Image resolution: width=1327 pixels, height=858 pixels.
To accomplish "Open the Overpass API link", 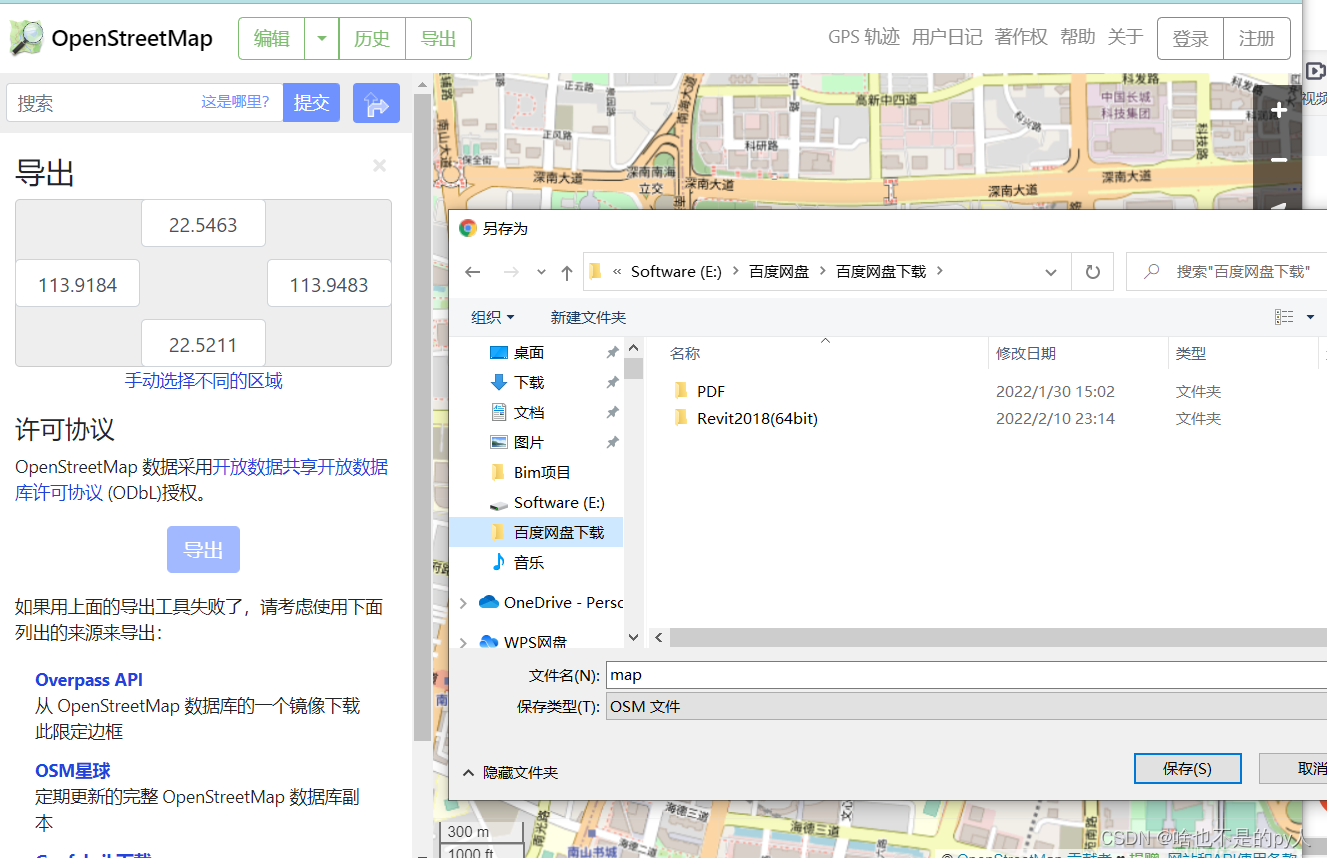I will (89, 680).
